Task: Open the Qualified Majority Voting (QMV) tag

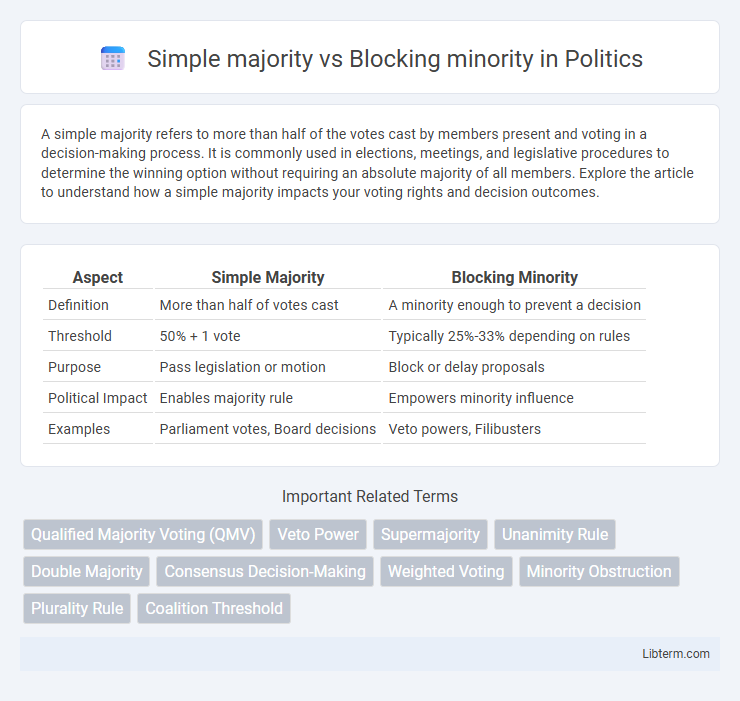Action: point(143,534)
